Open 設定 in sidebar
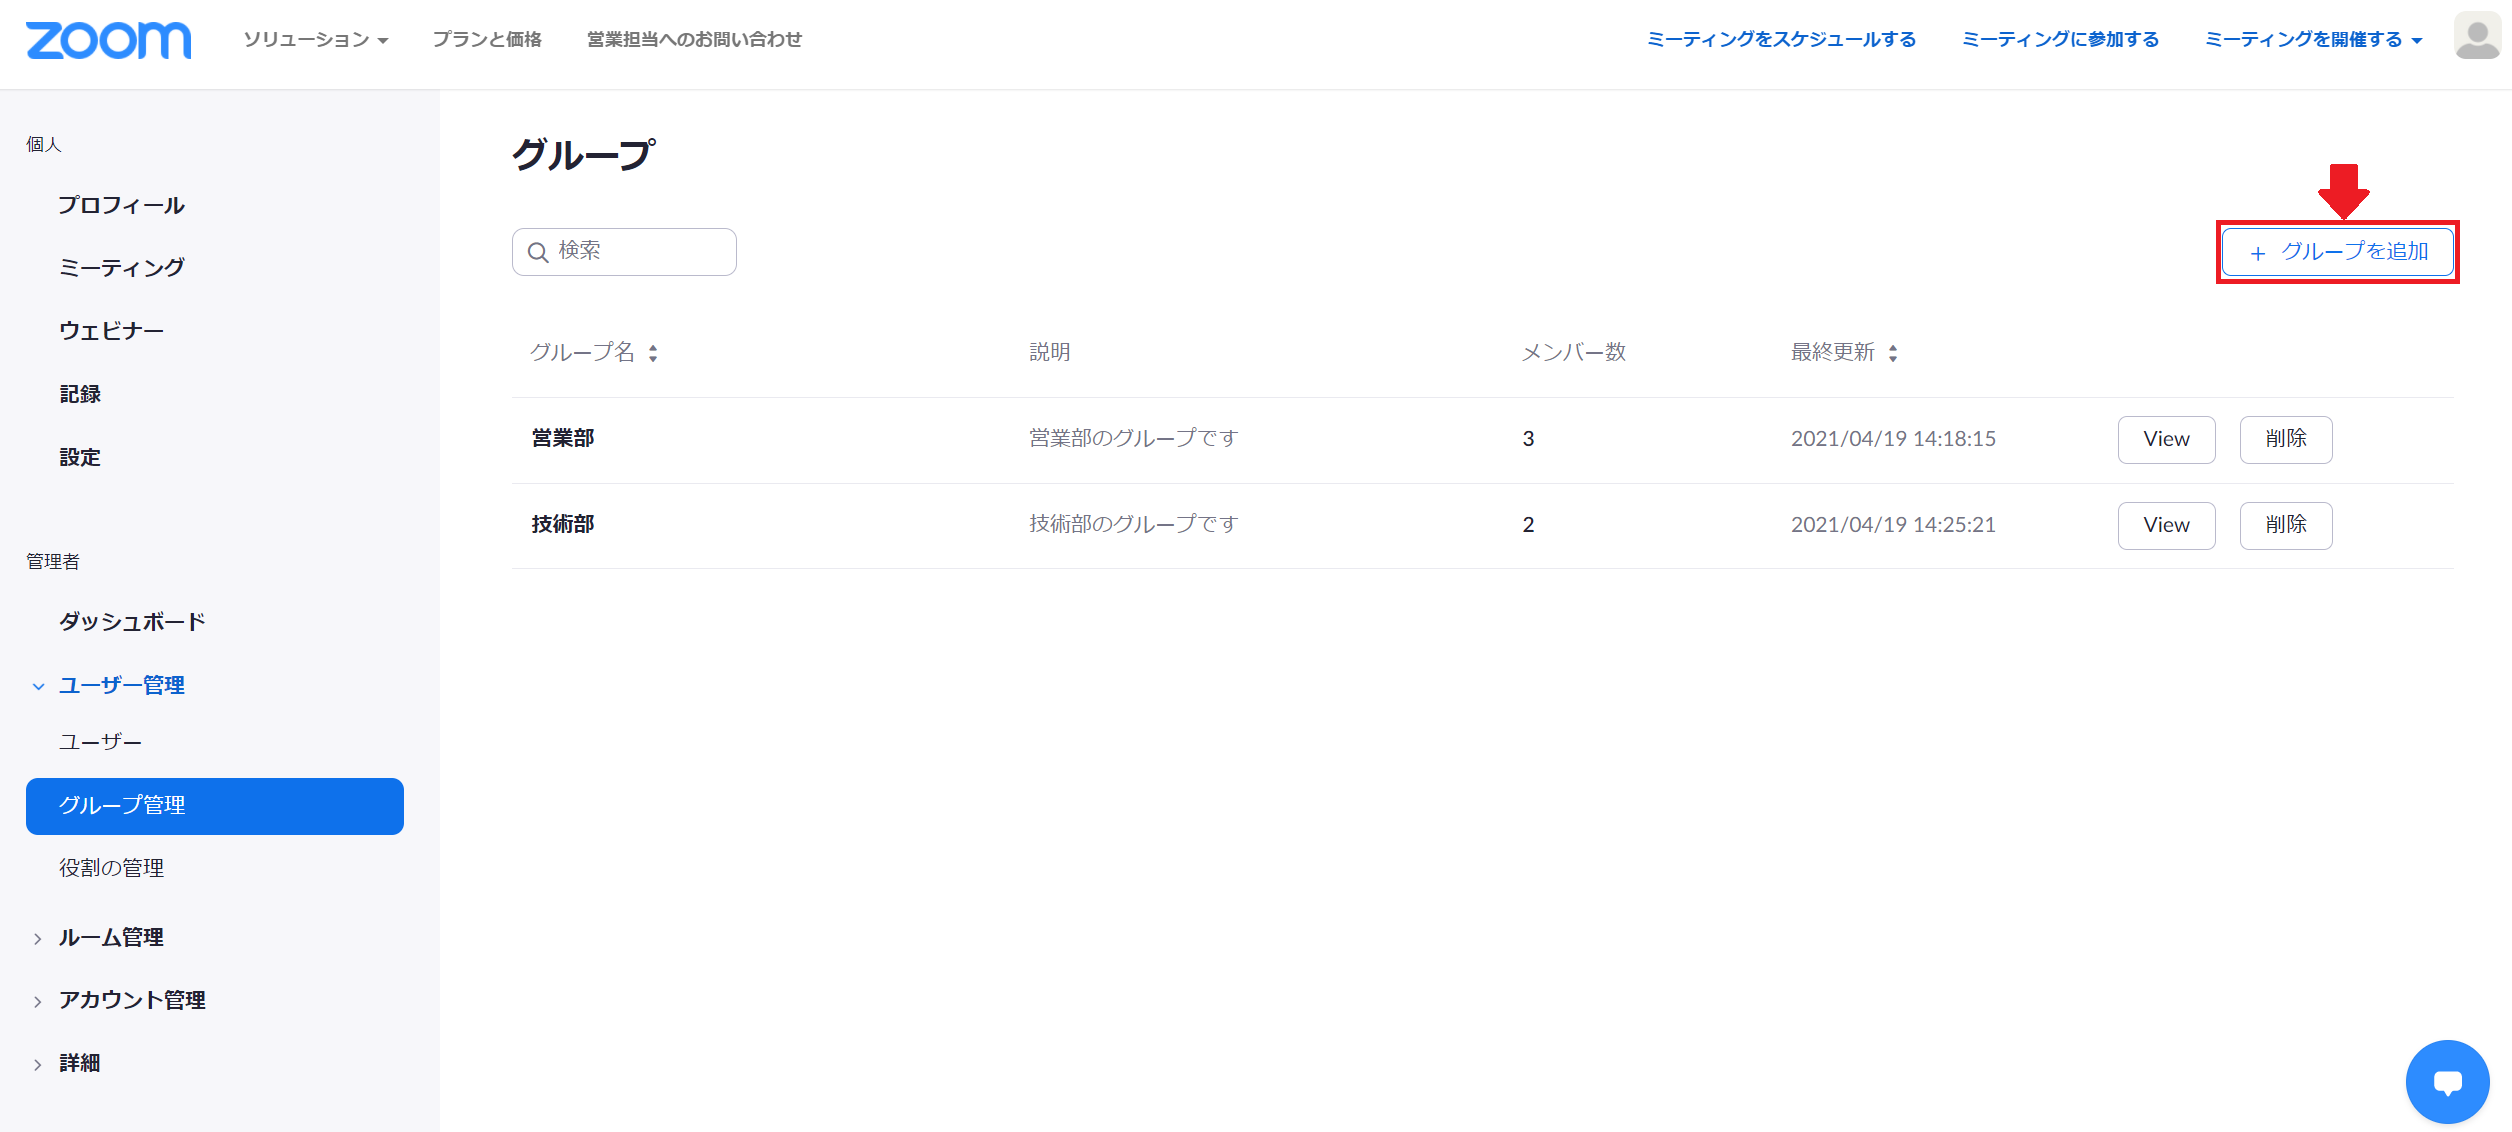Viewport: 2512px width, 1132px height. 80,457
